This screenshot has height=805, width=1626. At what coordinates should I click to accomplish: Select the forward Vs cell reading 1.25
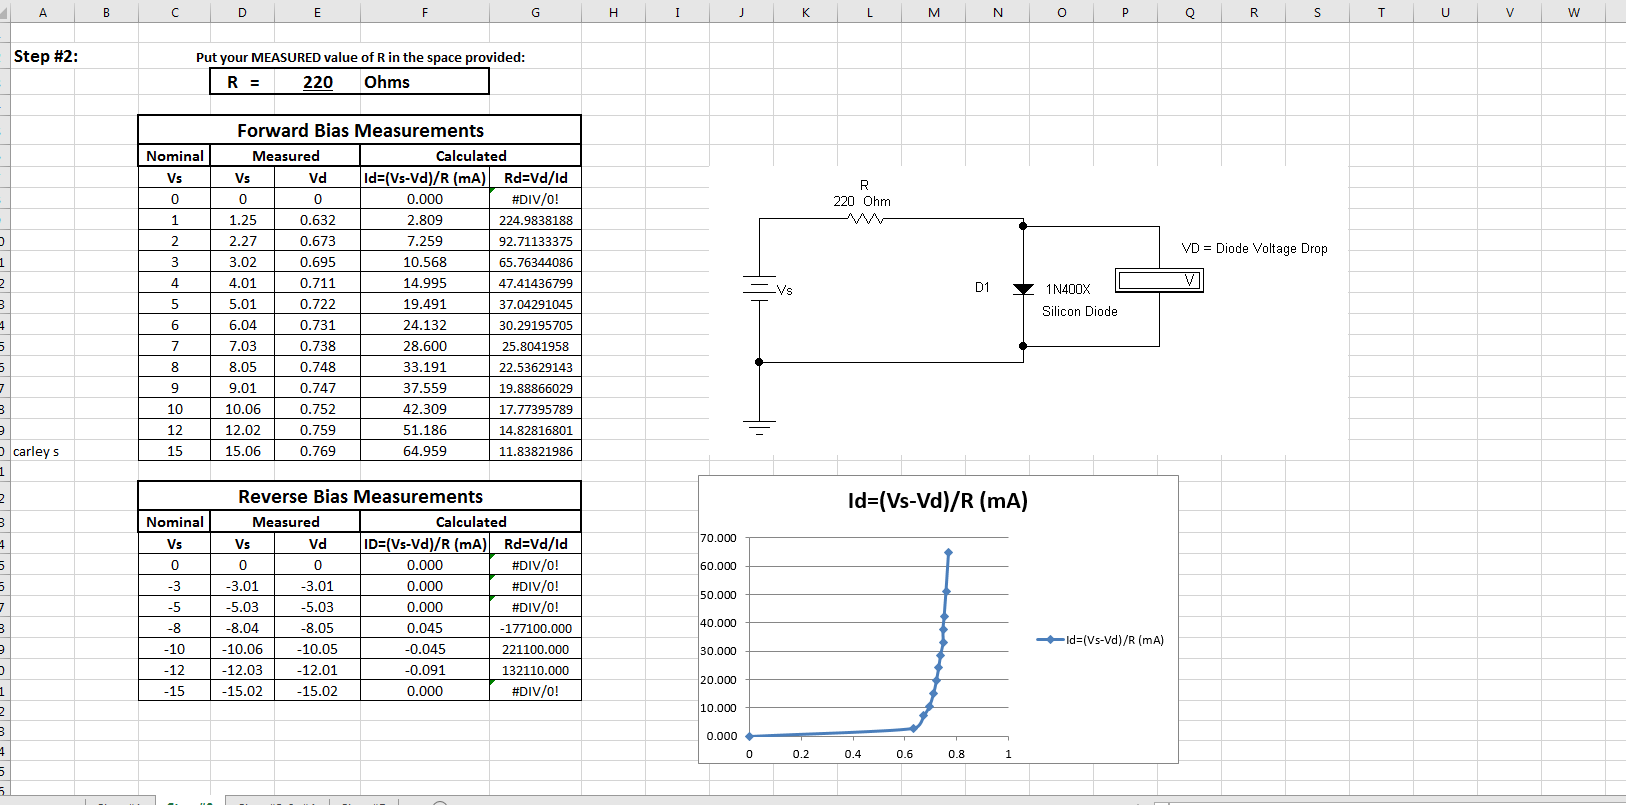click(243, 220)
